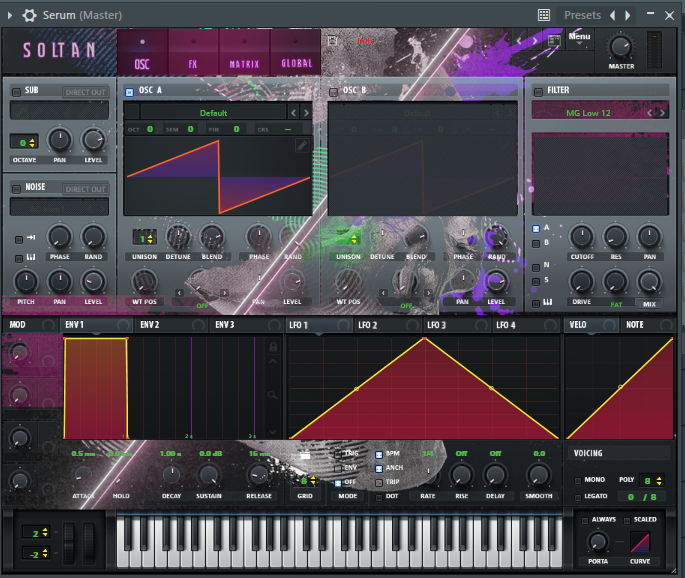Screen dimensions: 685x578
Task: Route oscillator B to filter
Action: (x=536, y=244)
